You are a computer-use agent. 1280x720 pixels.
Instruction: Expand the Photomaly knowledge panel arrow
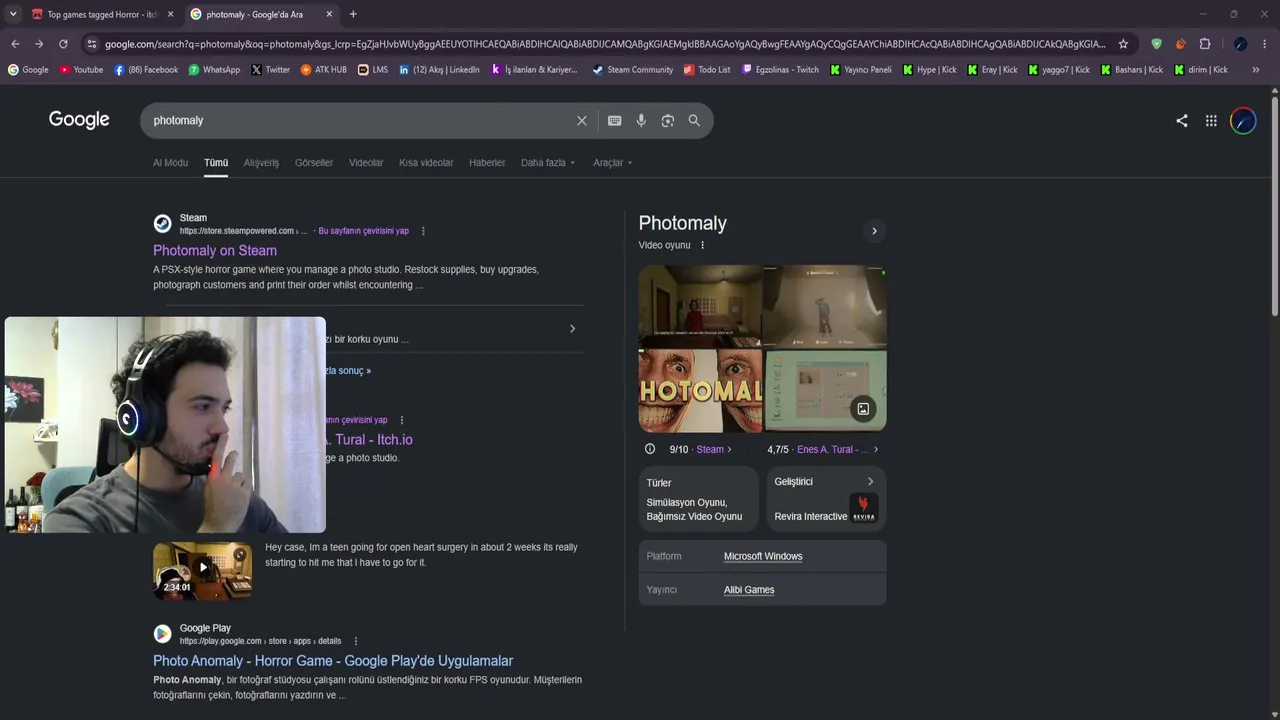pyautogui.click(x=874, y=231)
